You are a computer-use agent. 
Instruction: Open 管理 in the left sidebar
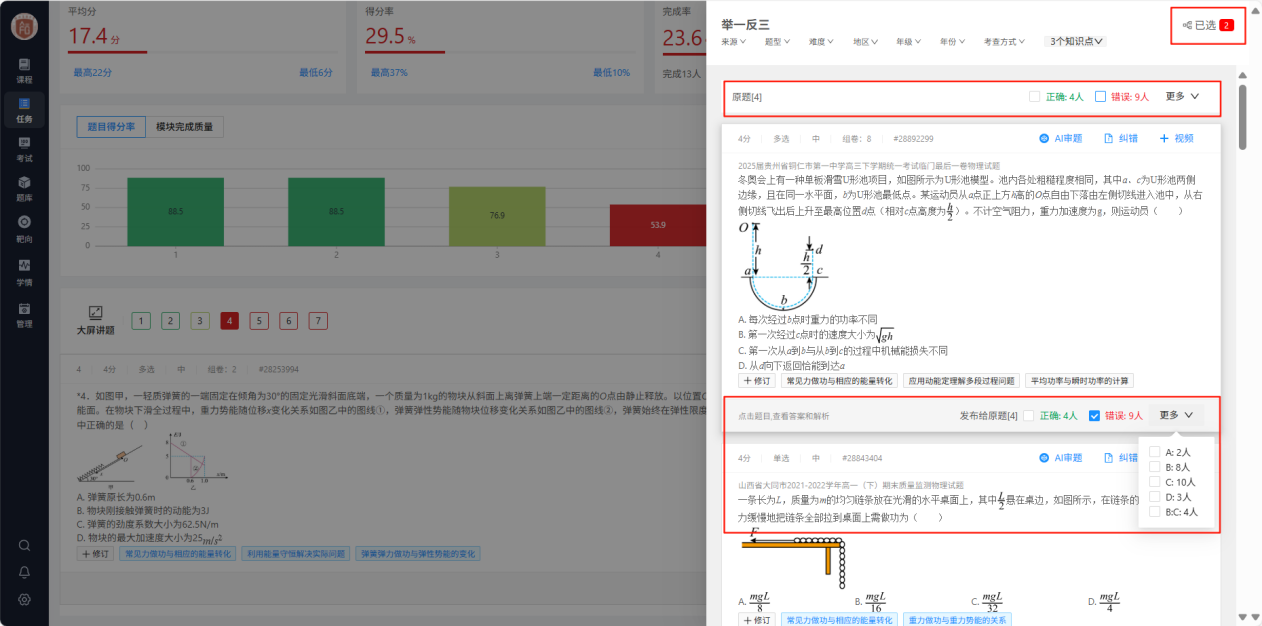pos(24,315)
